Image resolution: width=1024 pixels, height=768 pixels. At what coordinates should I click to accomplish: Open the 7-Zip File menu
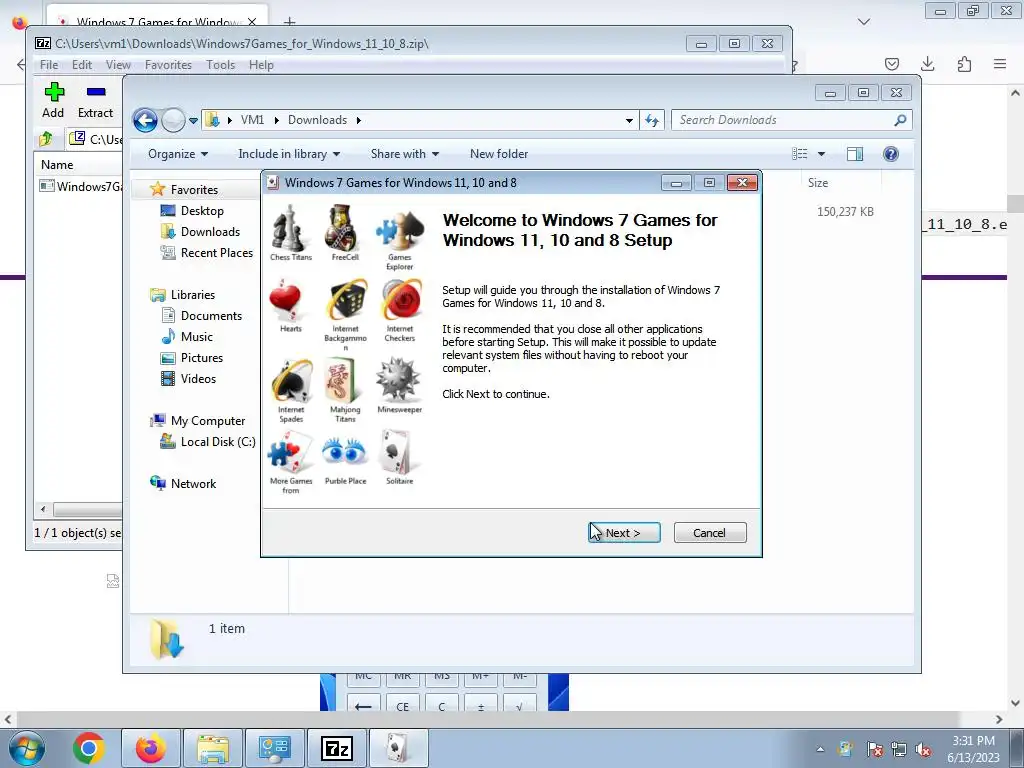click(49, 65)
